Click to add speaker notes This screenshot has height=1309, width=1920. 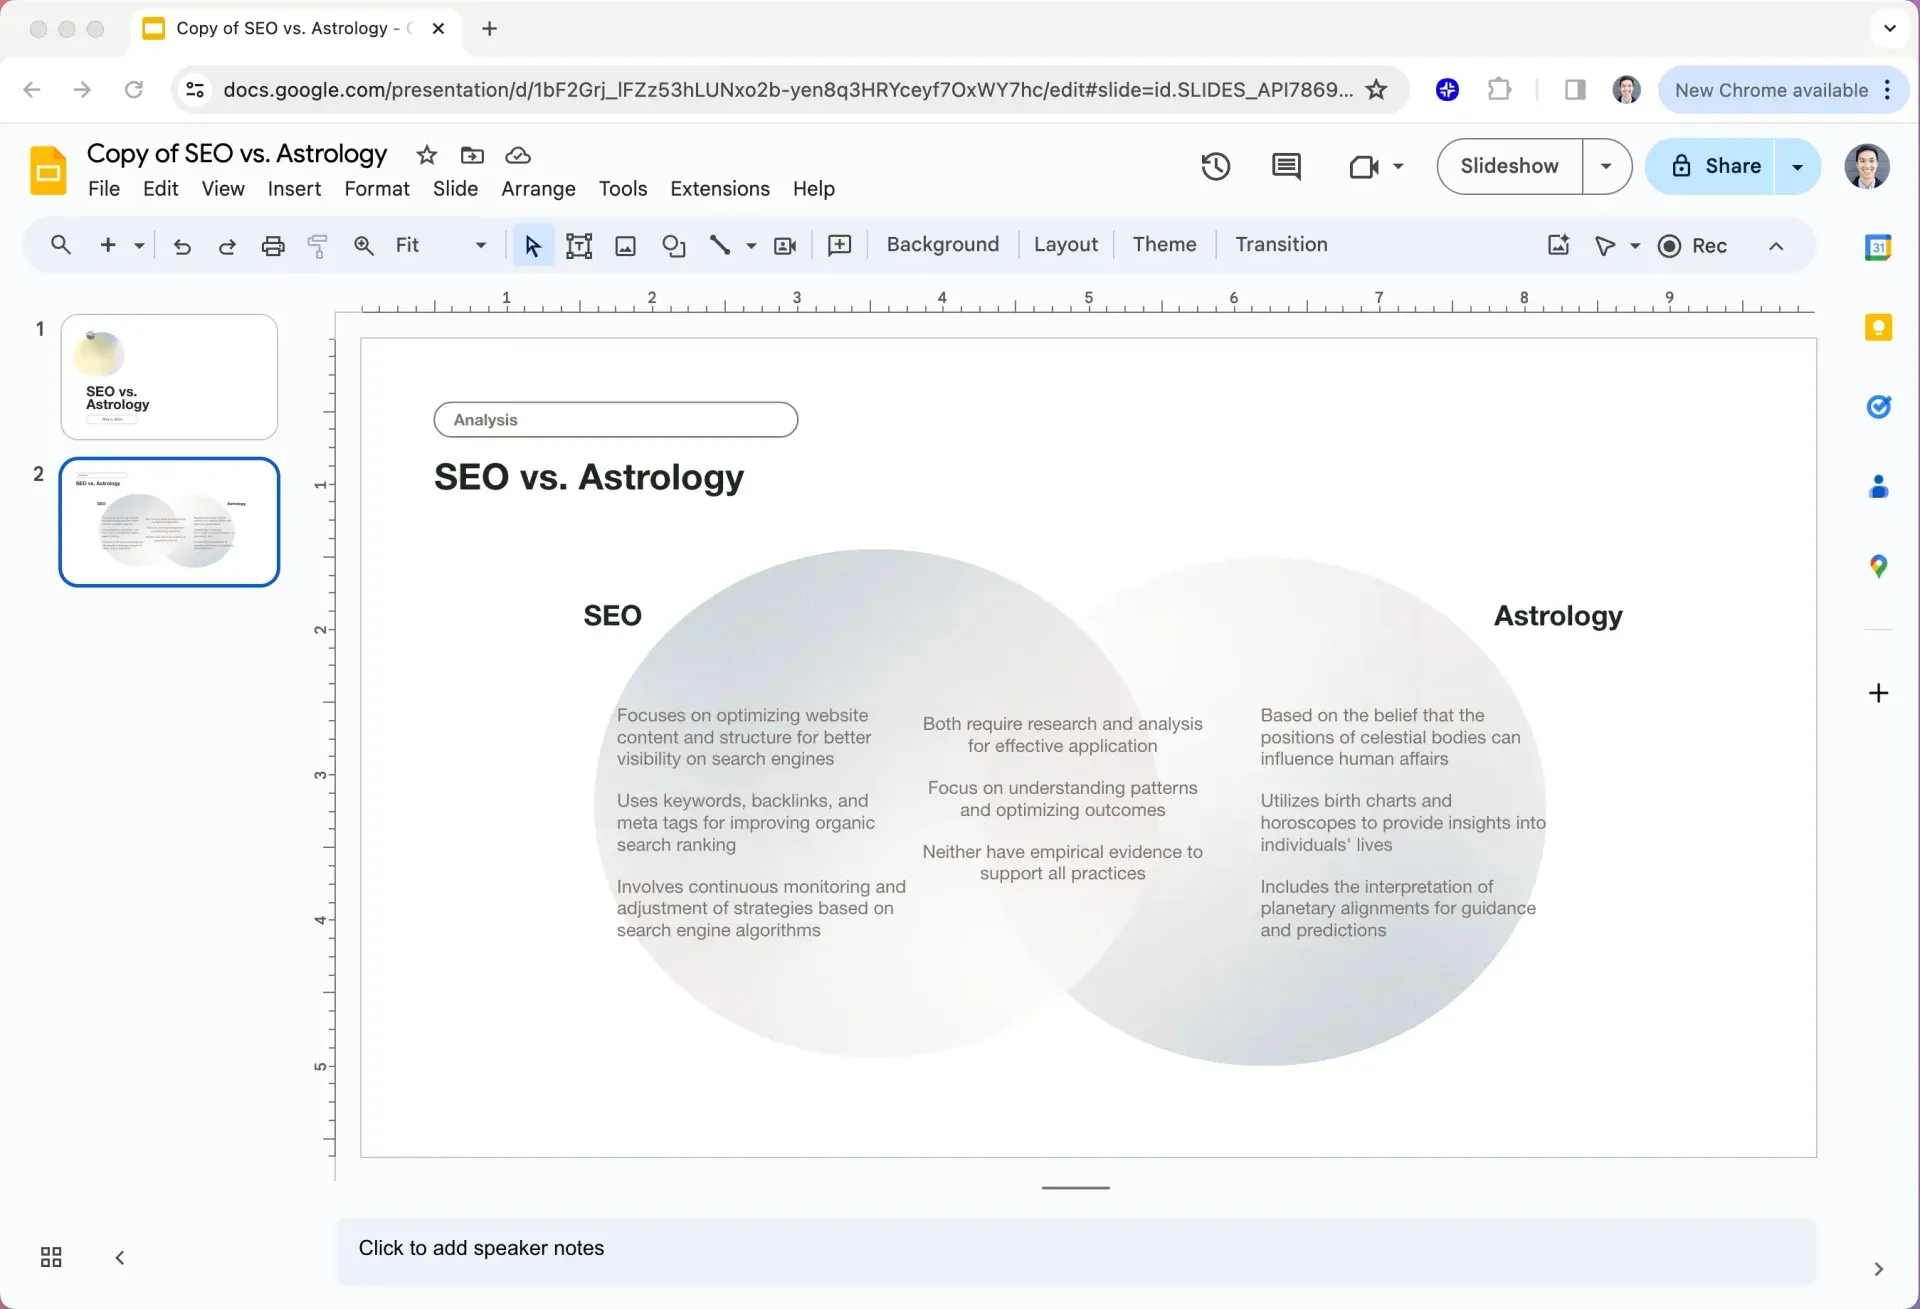click(x=1075, y=1249)
